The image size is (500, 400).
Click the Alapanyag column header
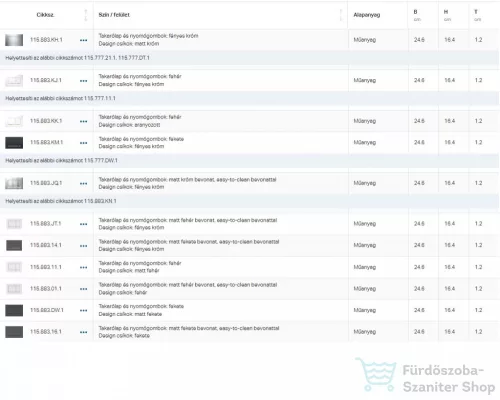[x=367, y=15]
